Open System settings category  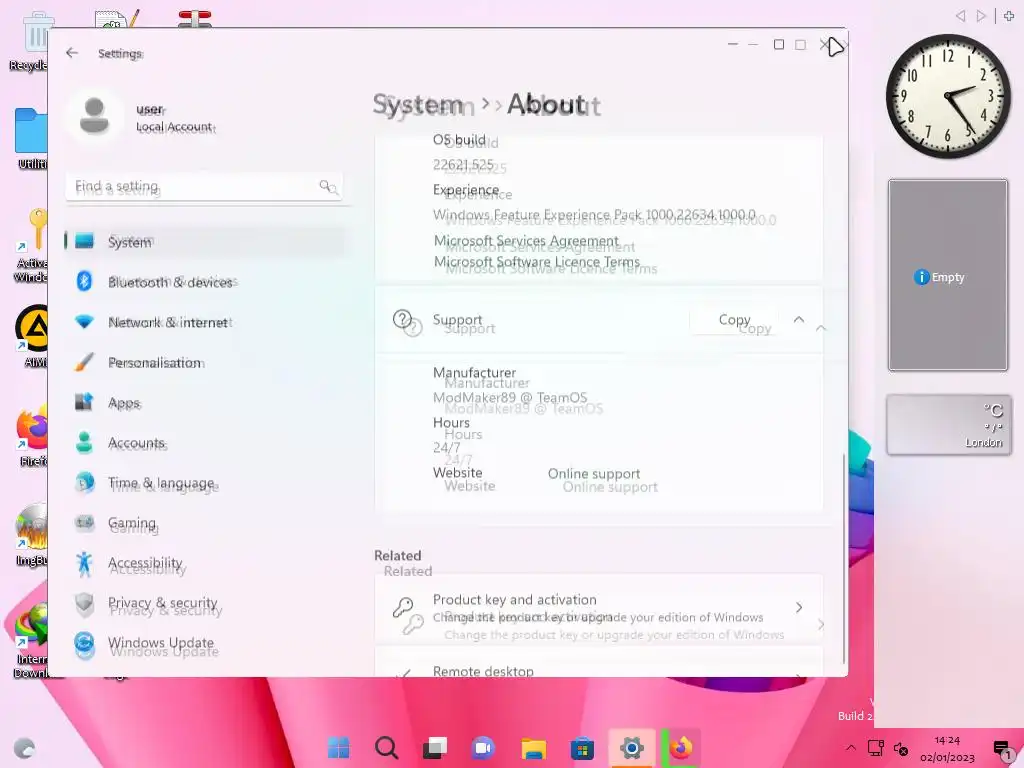(204, 242)
